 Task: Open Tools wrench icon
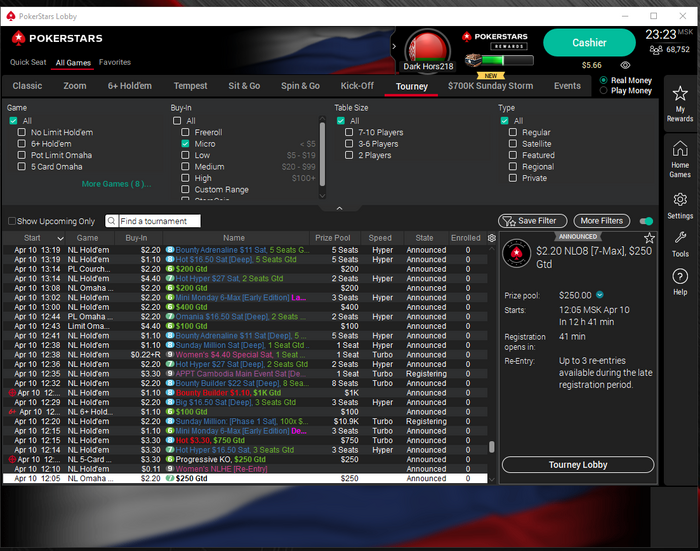click(680, 238)
